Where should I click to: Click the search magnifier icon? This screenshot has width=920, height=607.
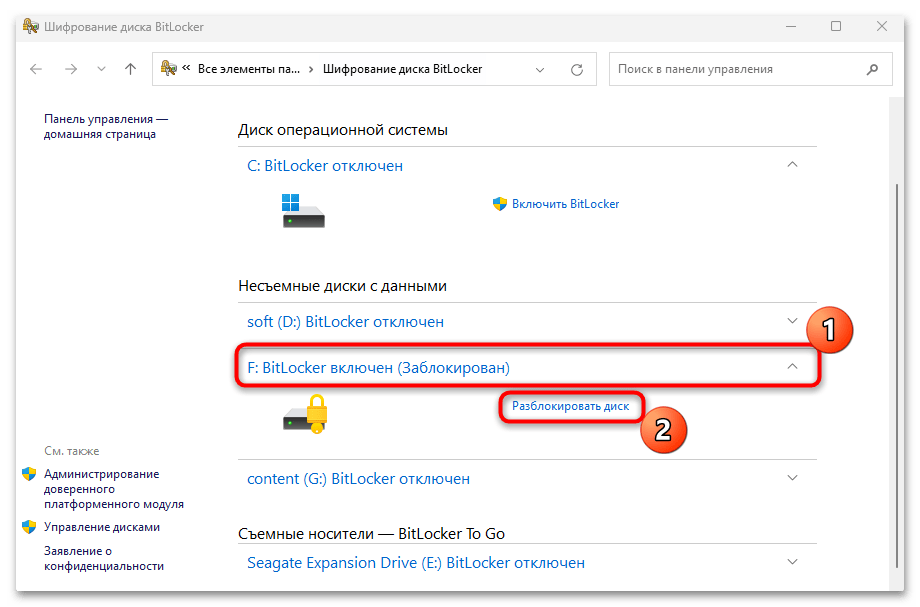pyautogui.click(x=874, y=69)
